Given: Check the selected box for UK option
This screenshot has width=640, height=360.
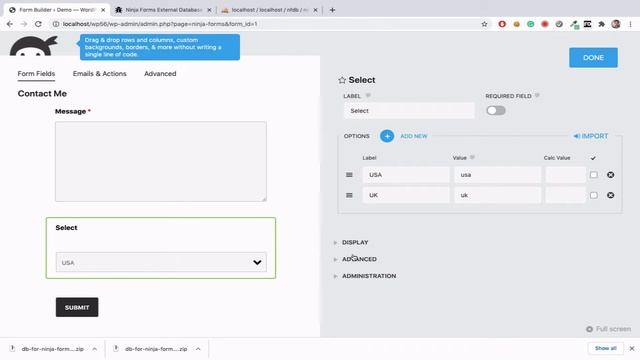Looking at the screenshot, I should click(x=593, y=195).
